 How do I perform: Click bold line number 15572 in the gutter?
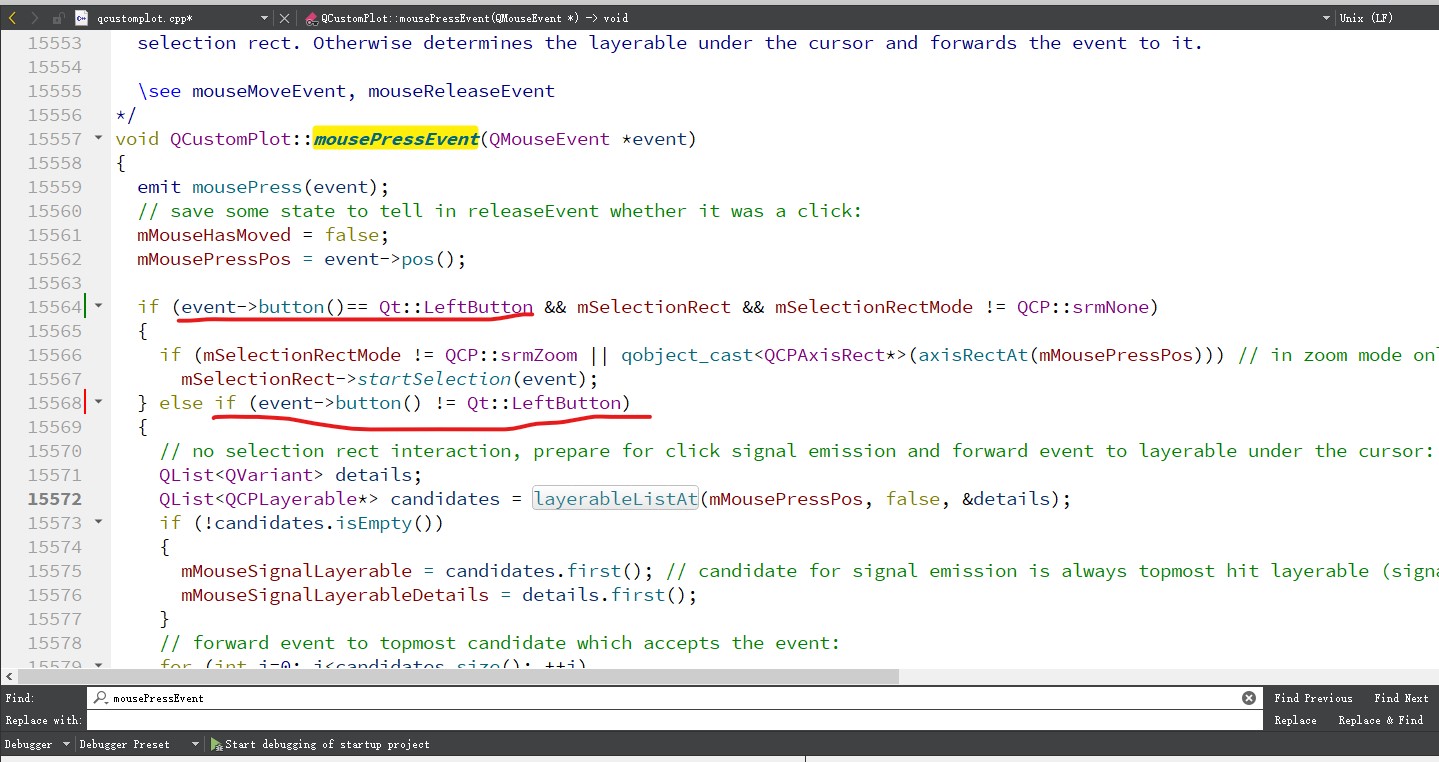pyautogui.click(x=55, y=499)
